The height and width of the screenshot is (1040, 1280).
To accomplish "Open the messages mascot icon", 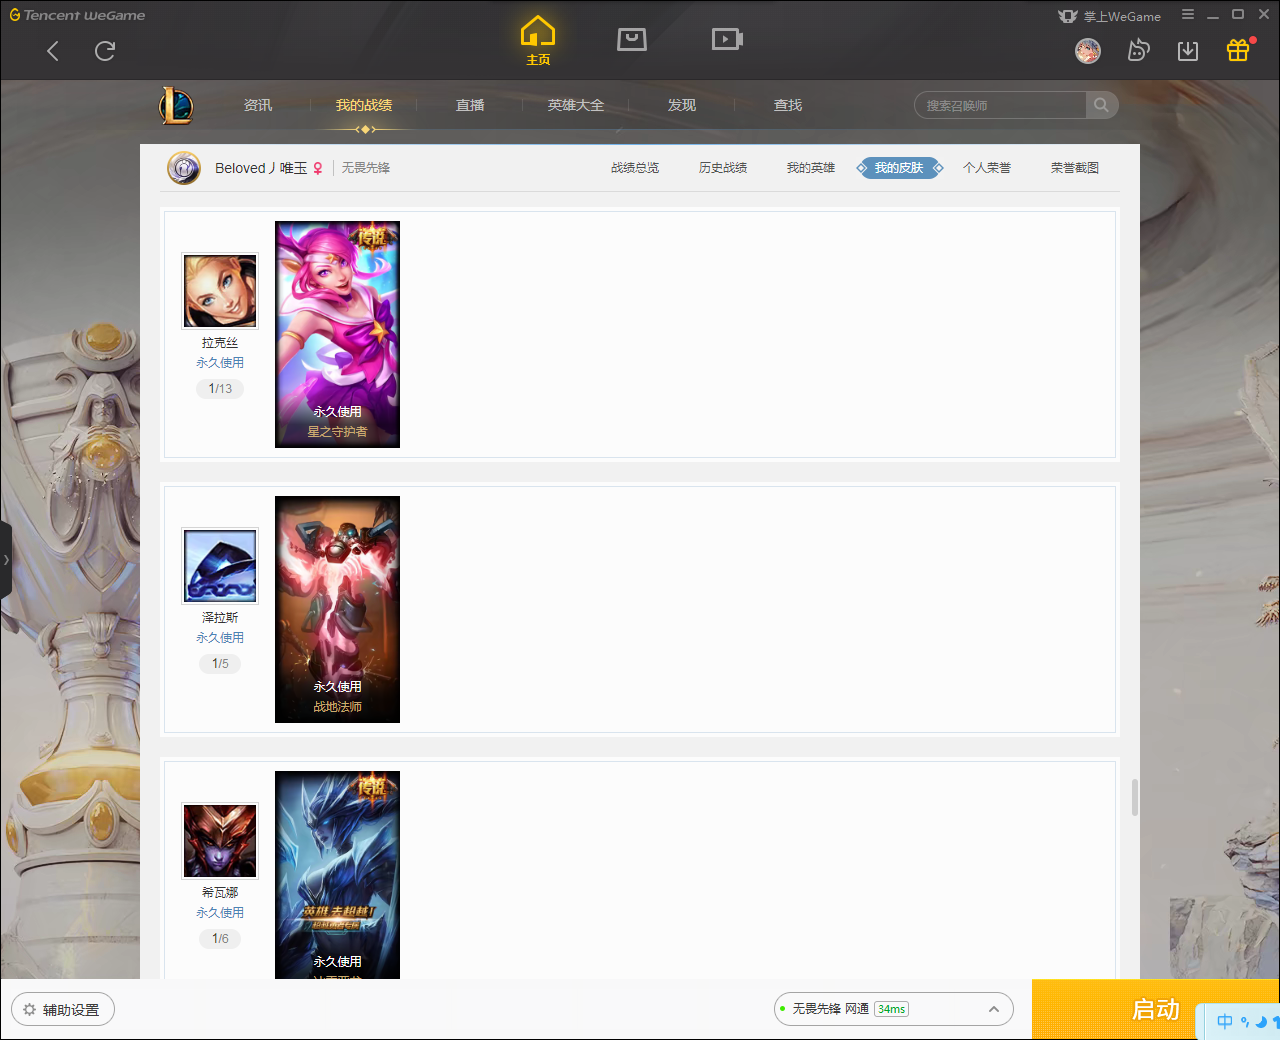I will tap(1138, 51).
